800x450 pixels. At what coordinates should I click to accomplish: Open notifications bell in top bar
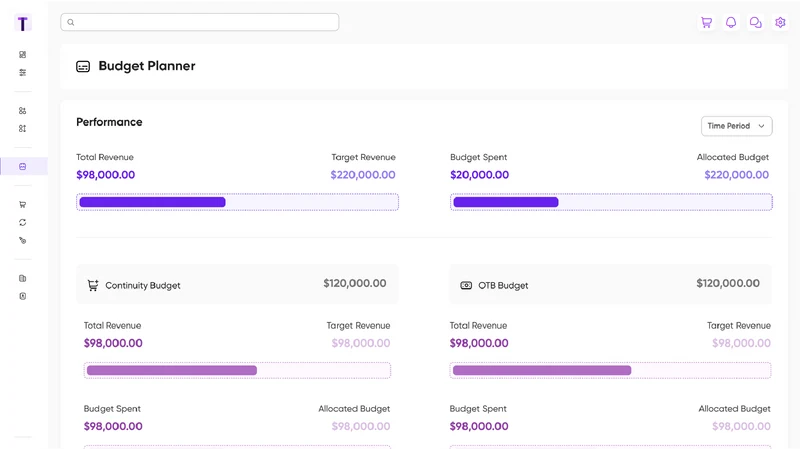click(x=731, y=22)
